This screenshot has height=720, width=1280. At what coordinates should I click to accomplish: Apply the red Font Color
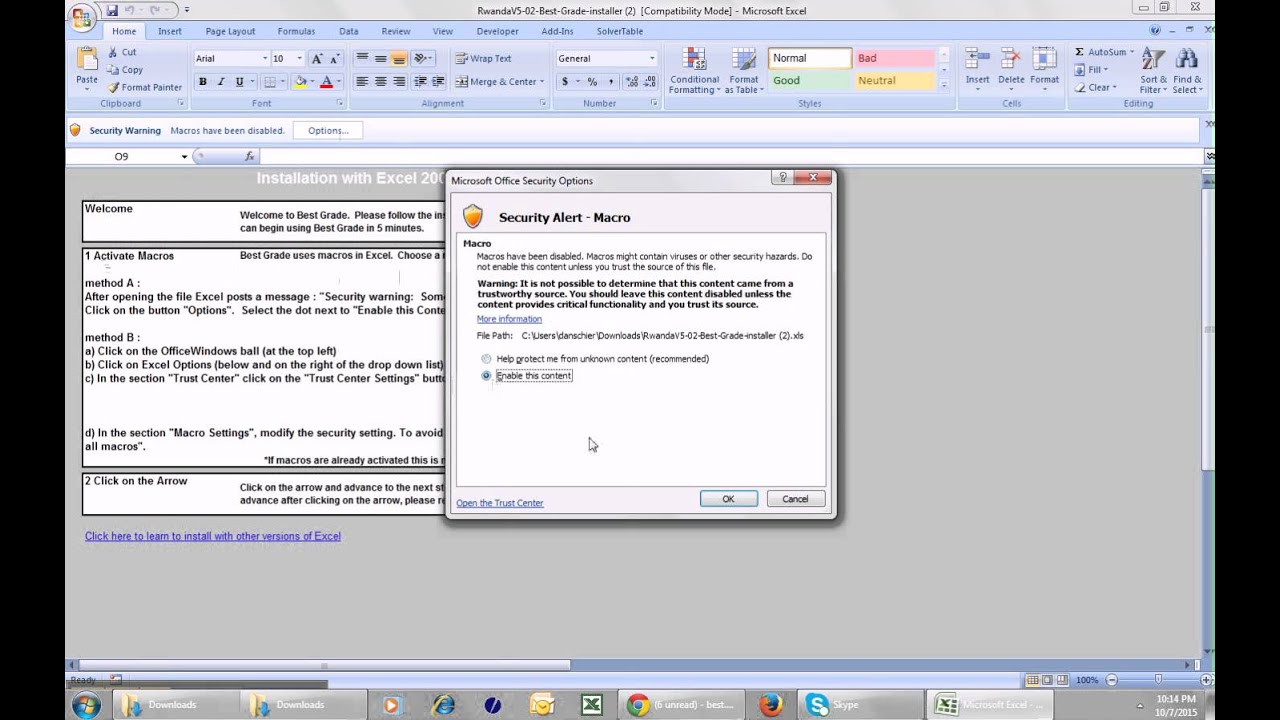pos(325,82)
